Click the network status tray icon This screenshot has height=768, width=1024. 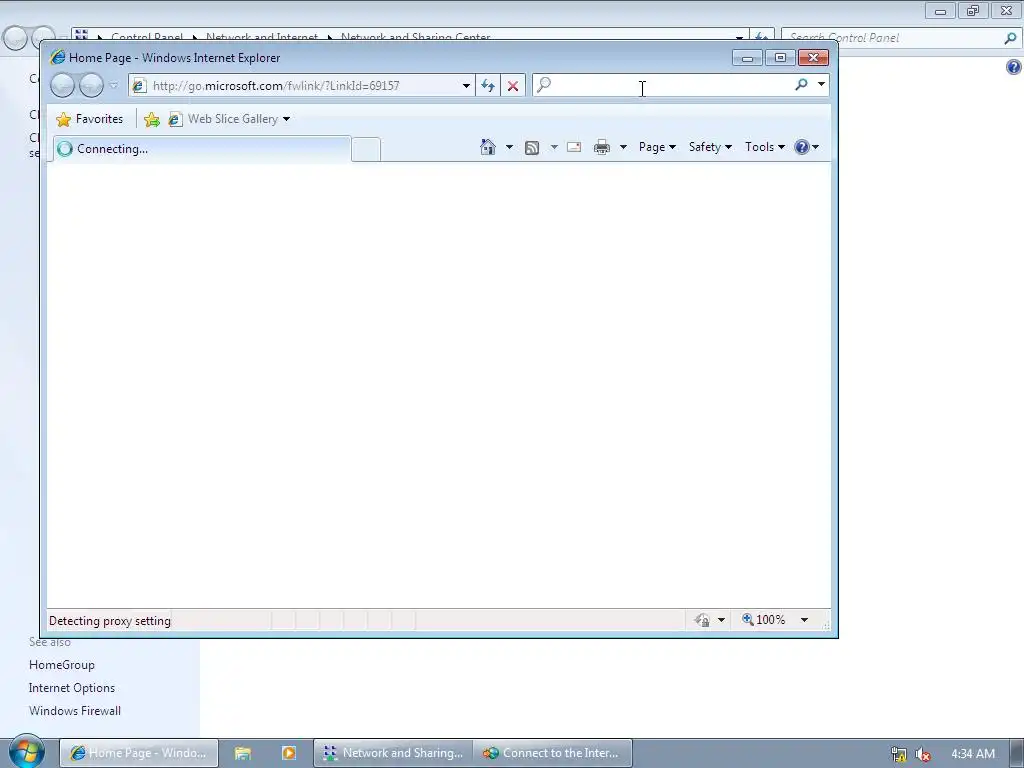tap(899, 754)
